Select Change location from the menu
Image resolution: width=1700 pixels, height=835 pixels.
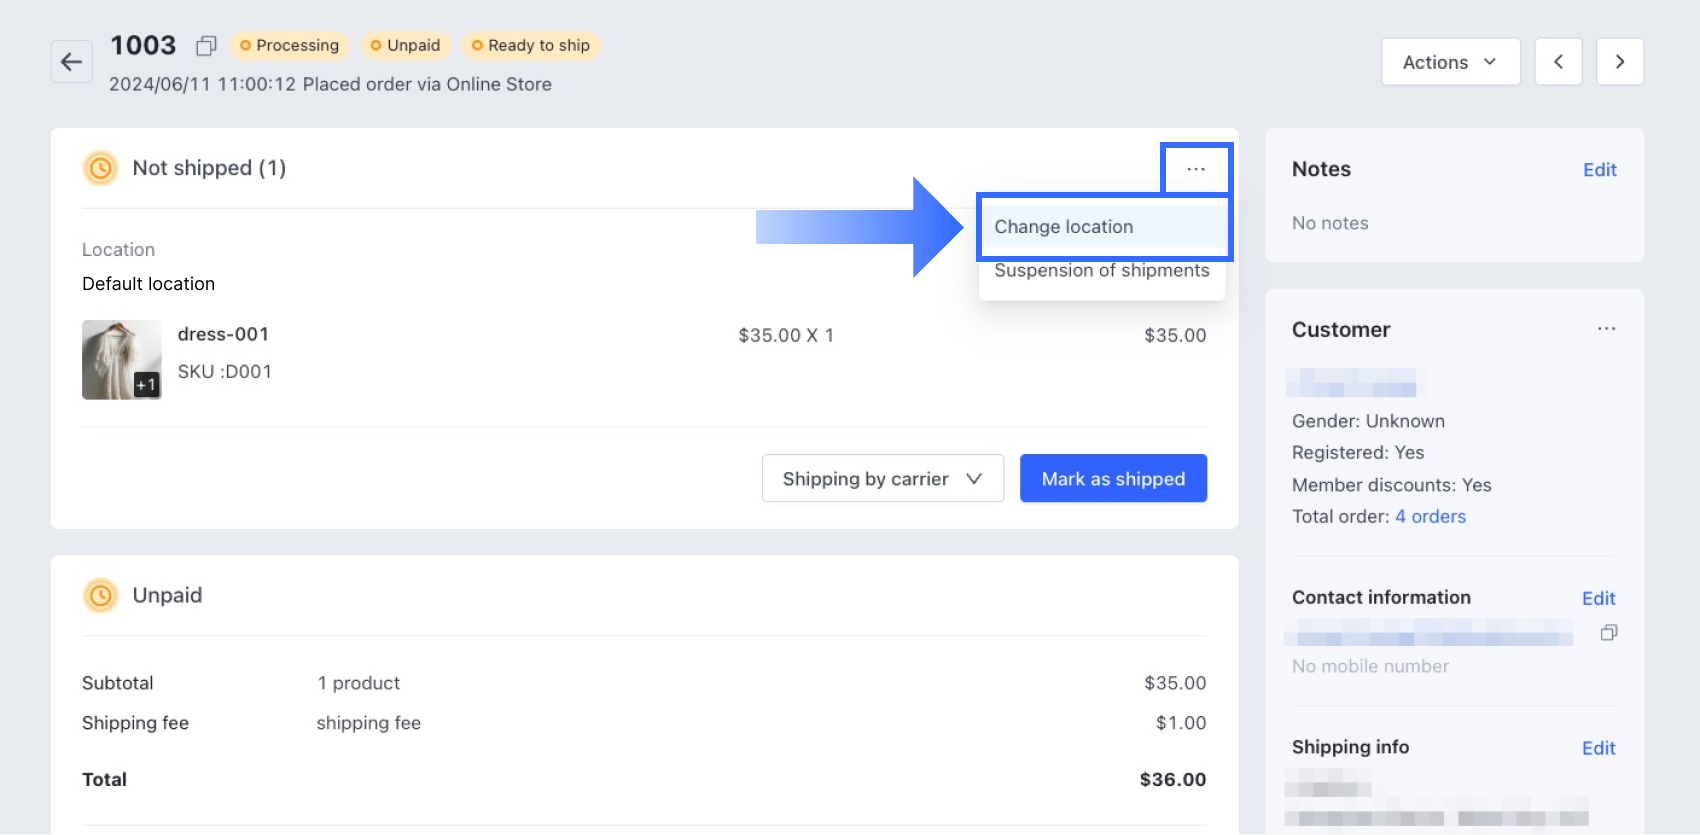[1064, 227]
